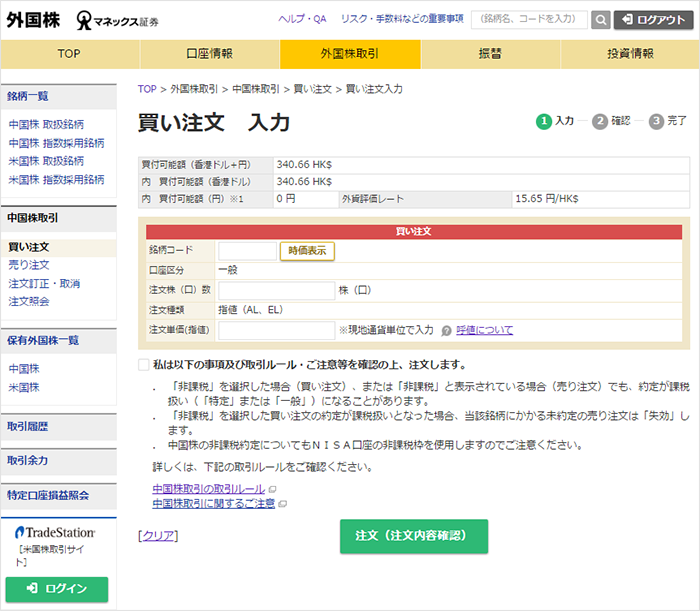Click the green ログイン button
The height and width of the screenshot is (611, 700).
pos(56,588)
